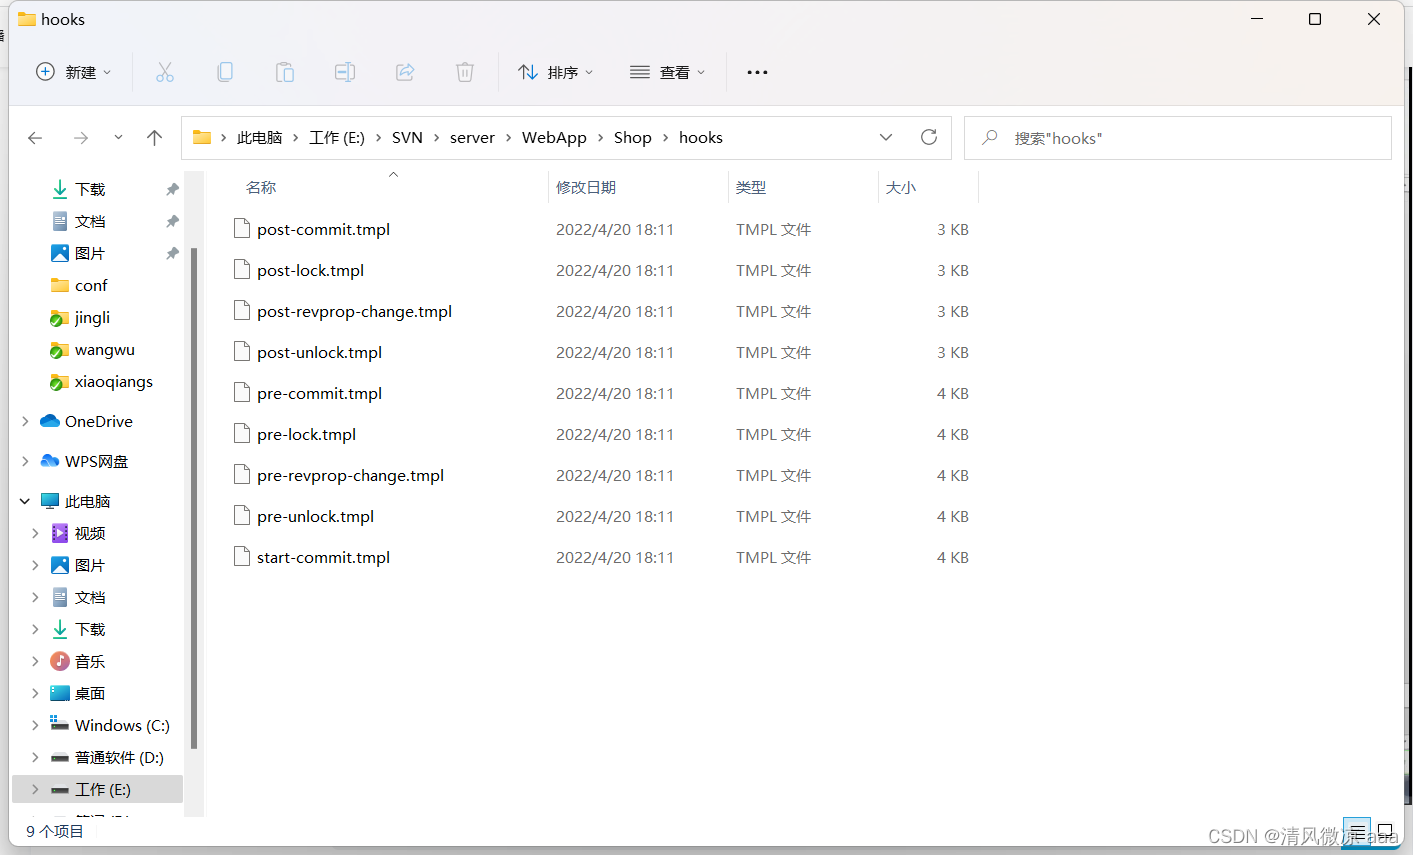Screen dimensions: 1413x855
Task: Go forward with the right arrow
Action: click(x=81, y=138)
